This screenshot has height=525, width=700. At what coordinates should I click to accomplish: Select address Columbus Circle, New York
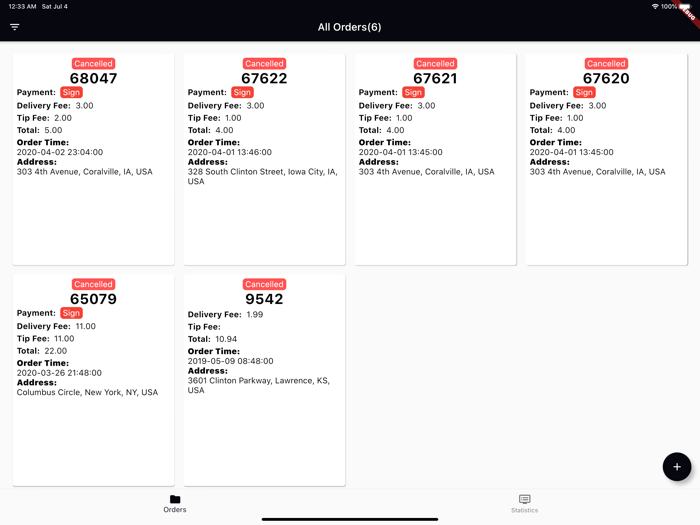coord(88,392)
